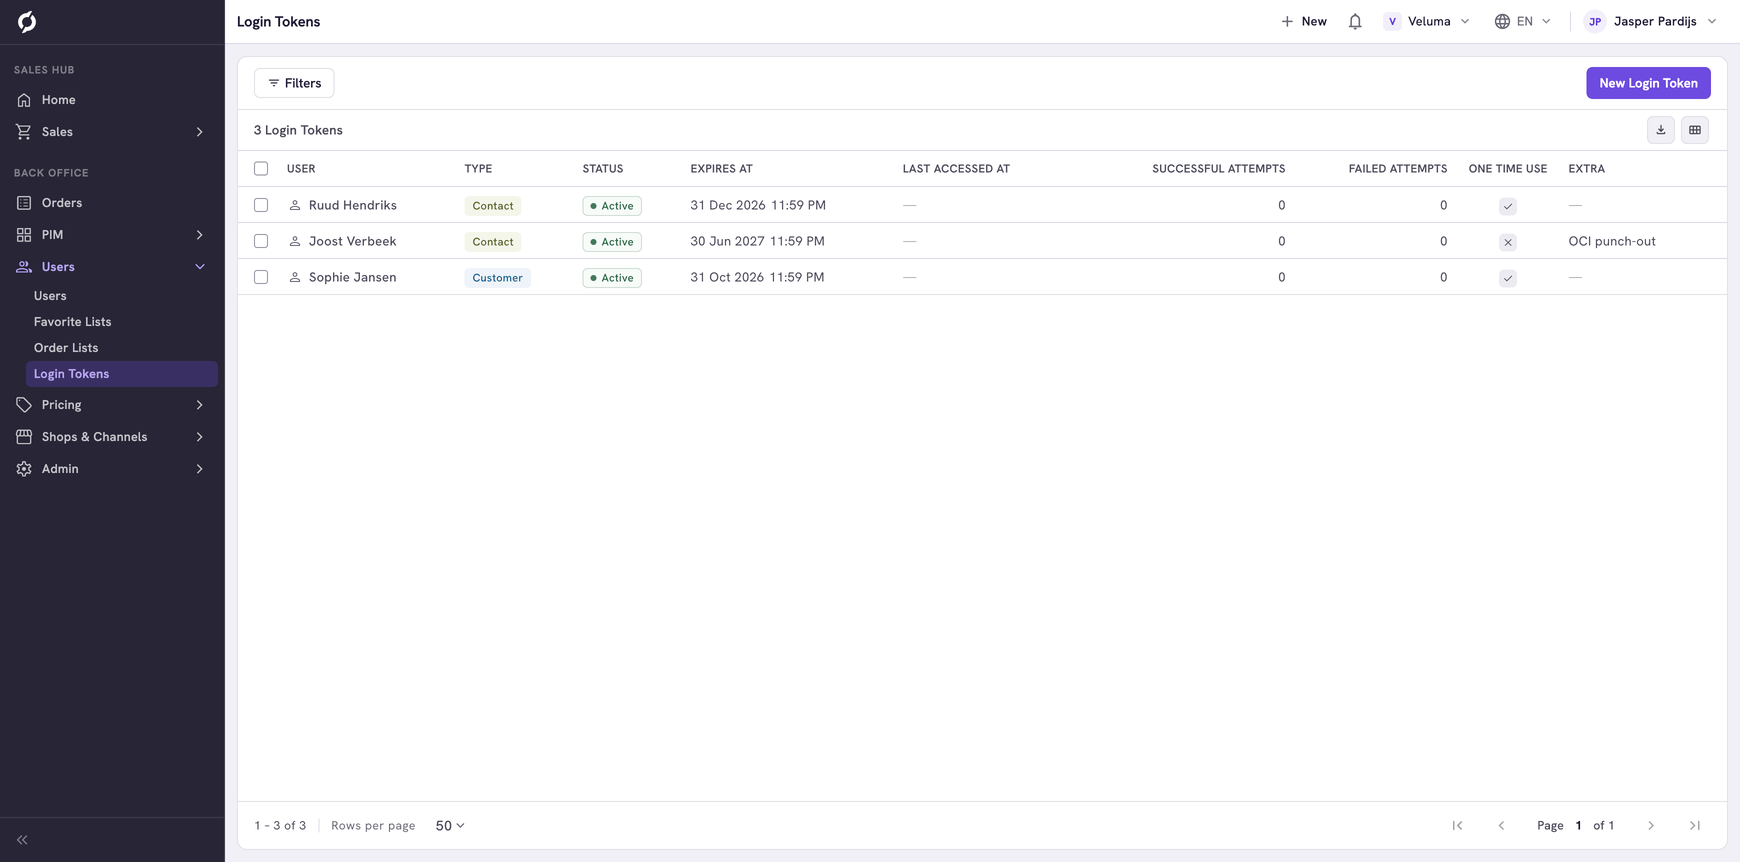The width and height of the screenshot is (1740, 862).
Task: Click the OCI punch-out extra value
Action: coord(1612,241)
